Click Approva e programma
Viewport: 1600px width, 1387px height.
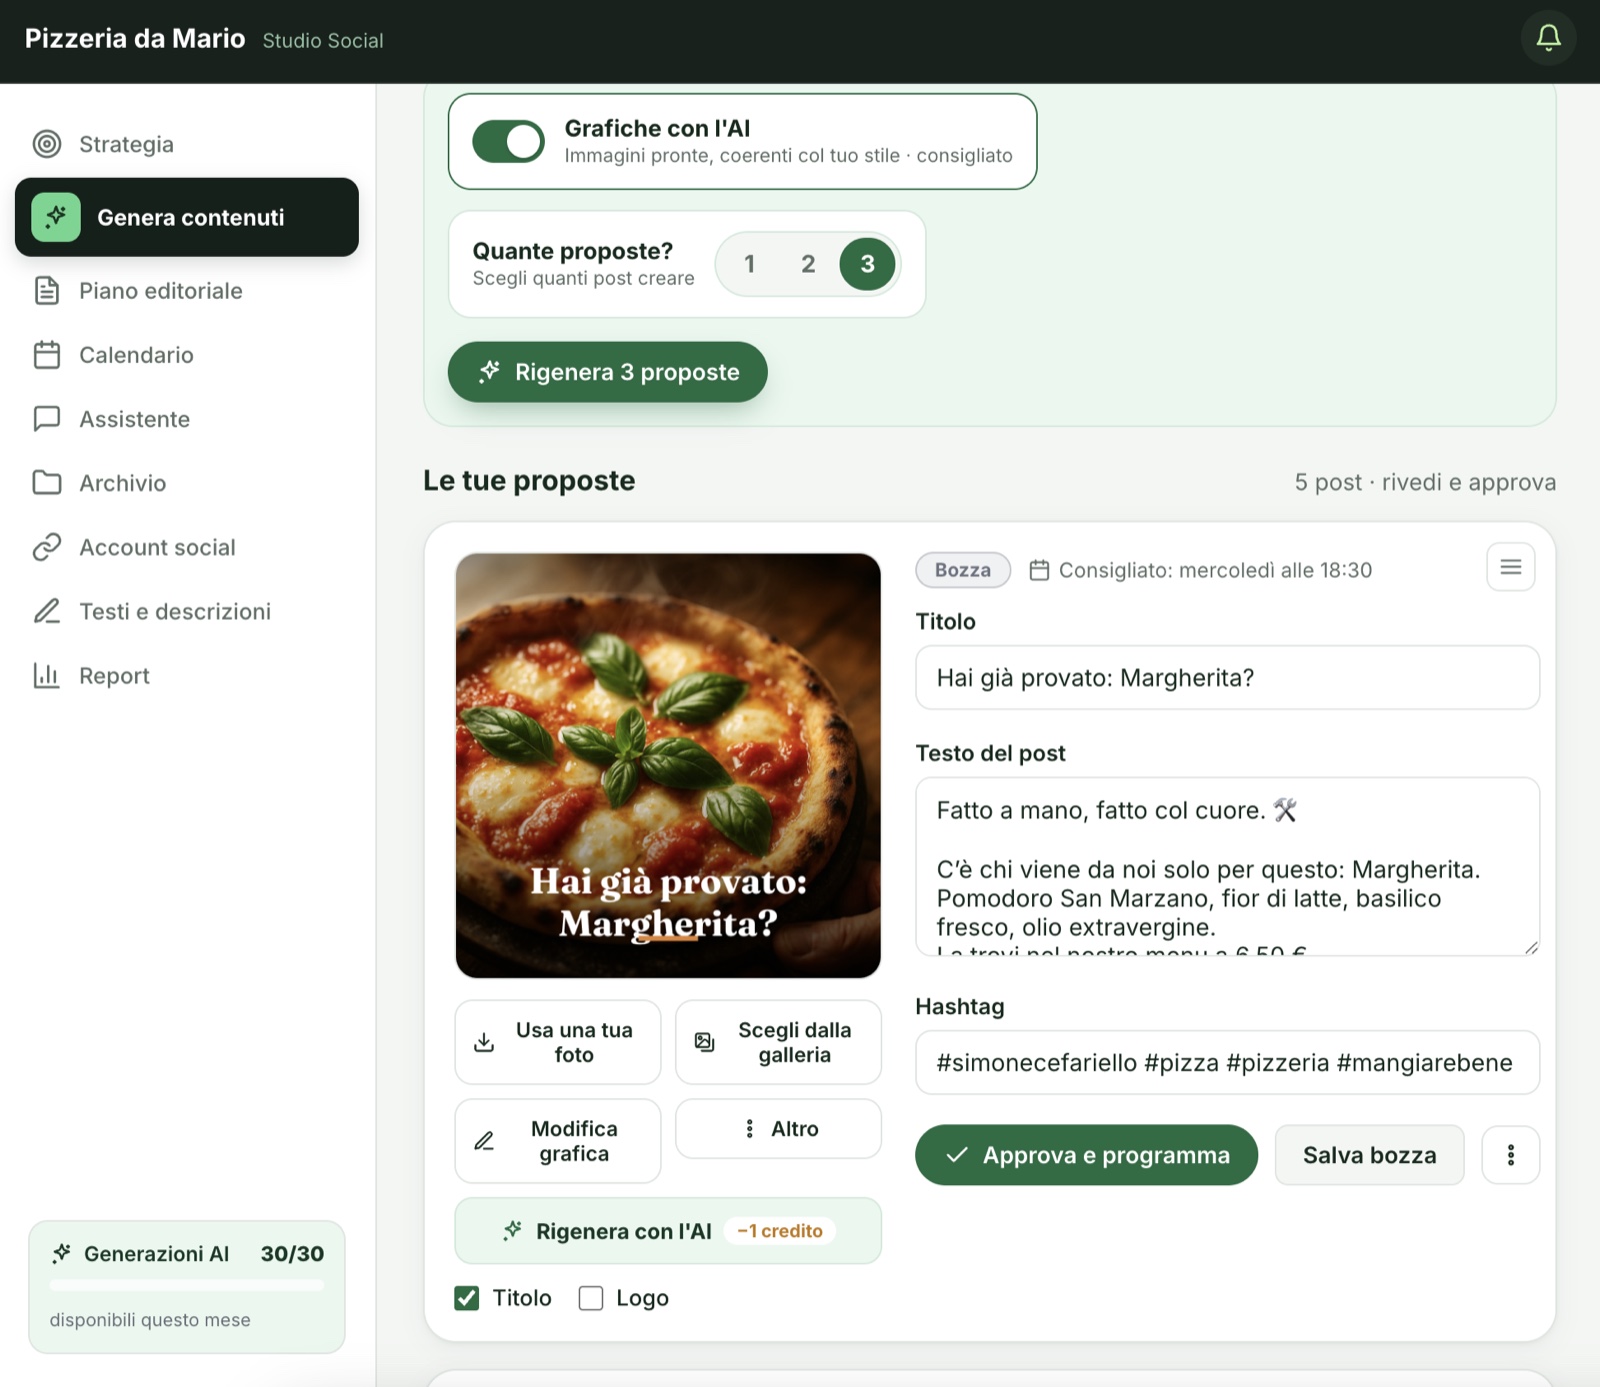1086,1155
